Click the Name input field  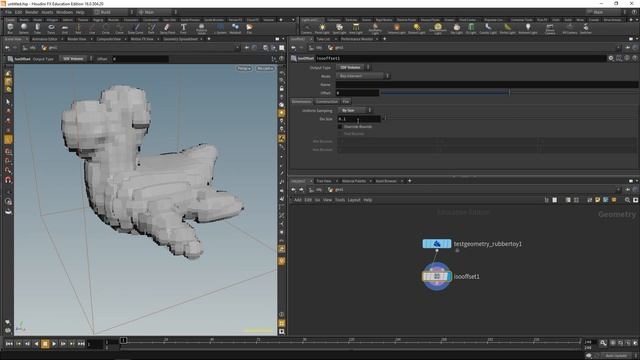point(487,84)
